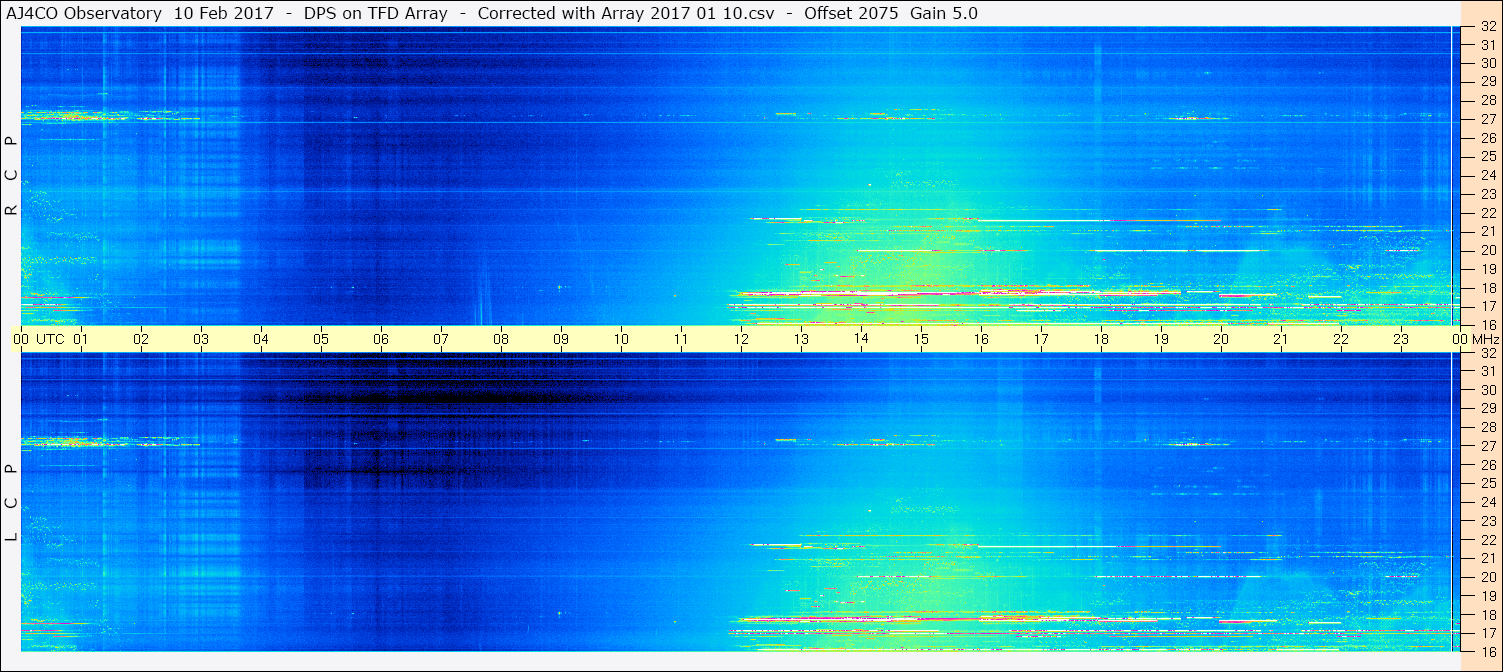Image resolution: width=1503 pixels, height=672 pixels.
Task: Select the 03 hour marker on time axis
Action: [x=201, y=339]
